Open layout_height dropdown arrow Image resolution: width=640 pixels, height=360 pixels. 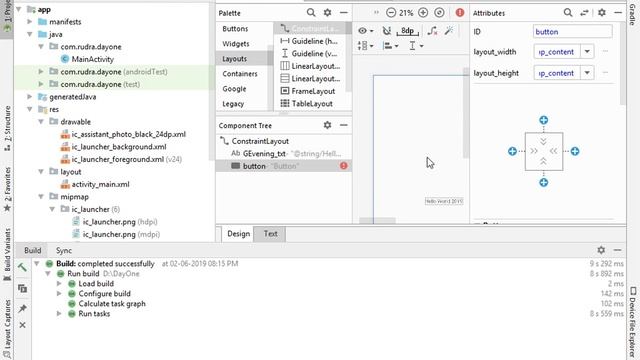coord(587,73)
